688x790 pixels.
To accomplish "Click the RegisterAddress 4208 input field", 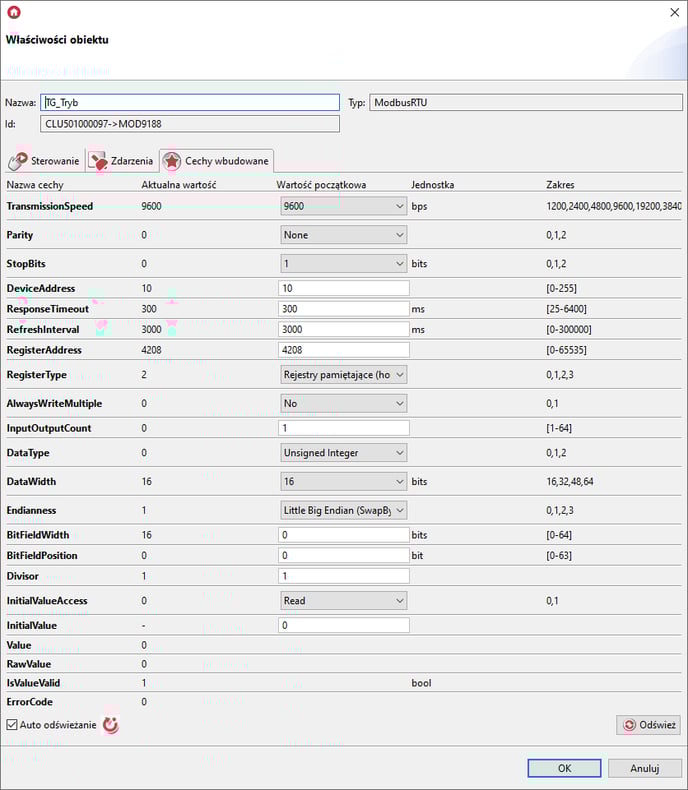I will pyautogui.click(x=343, y=350).
